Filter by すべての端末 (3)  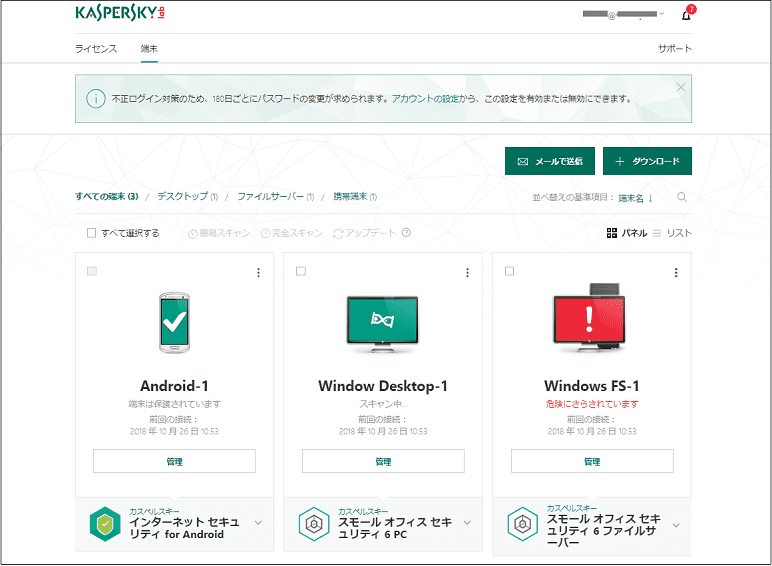pos(107,196)
